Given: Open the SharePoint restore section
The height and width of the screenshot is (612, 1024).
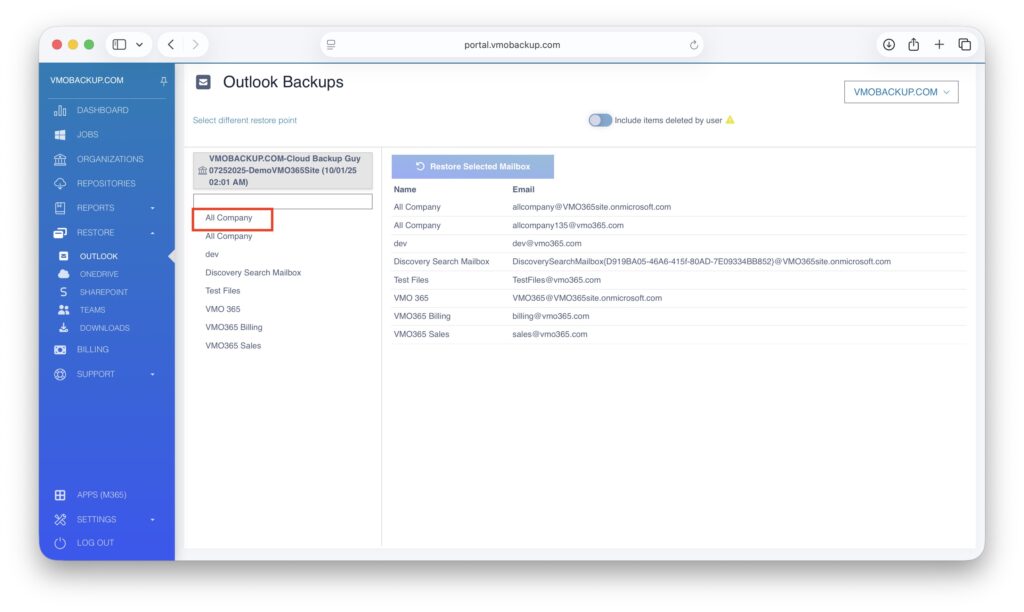Looking at the screenshot, I should 103,292.
